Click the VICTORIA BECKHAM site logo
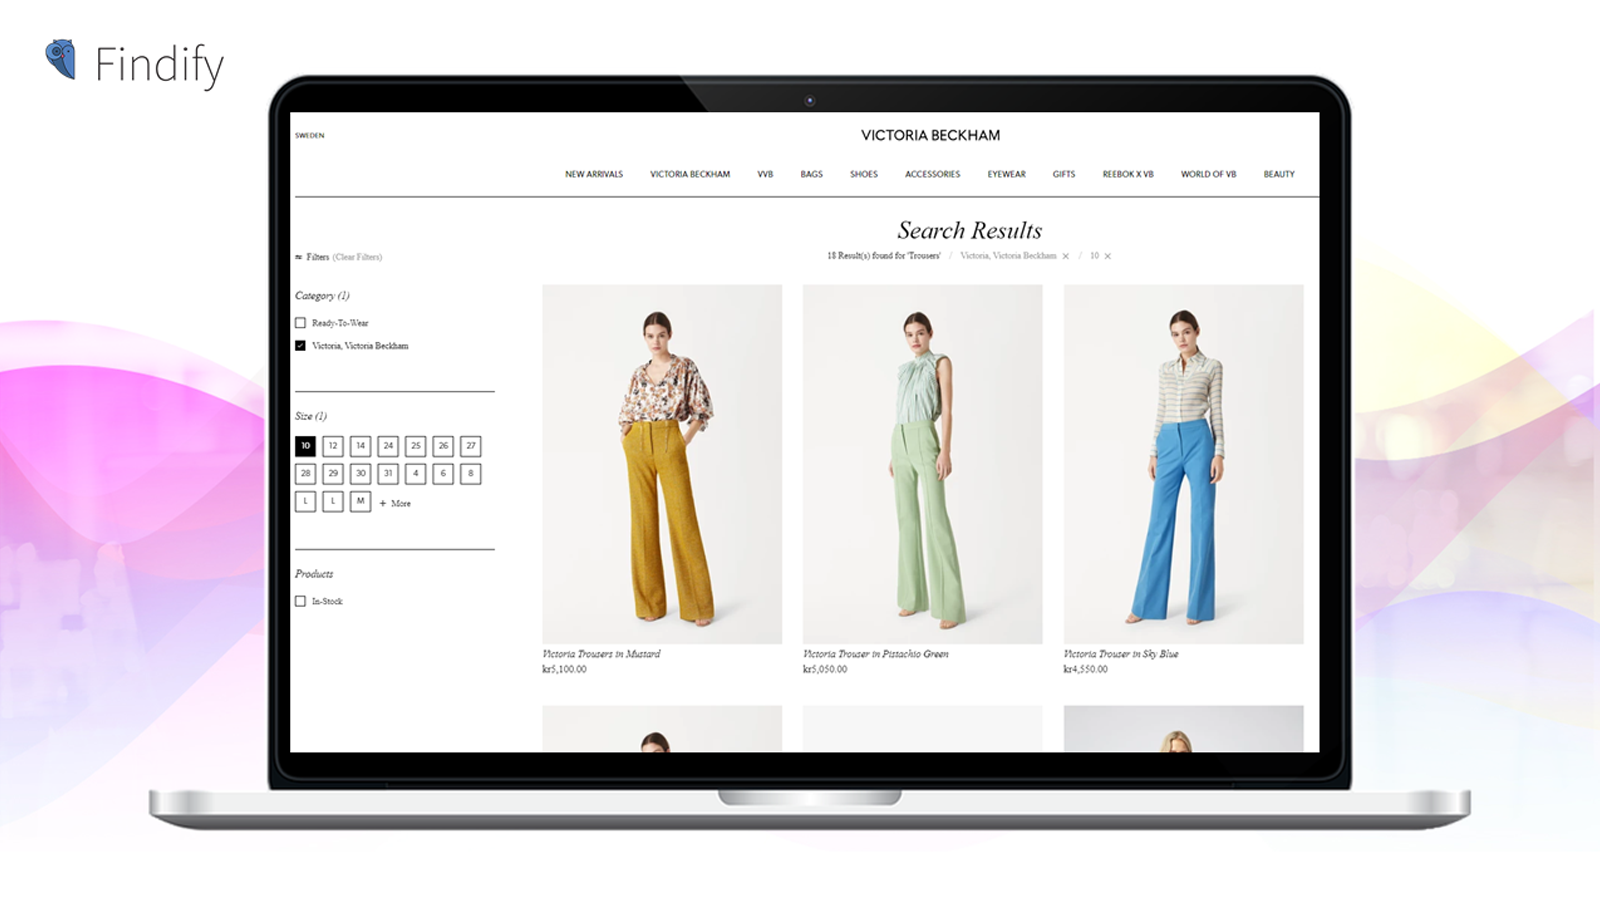The height and width of the screenshot is (900, 1600). pos(930,135)
